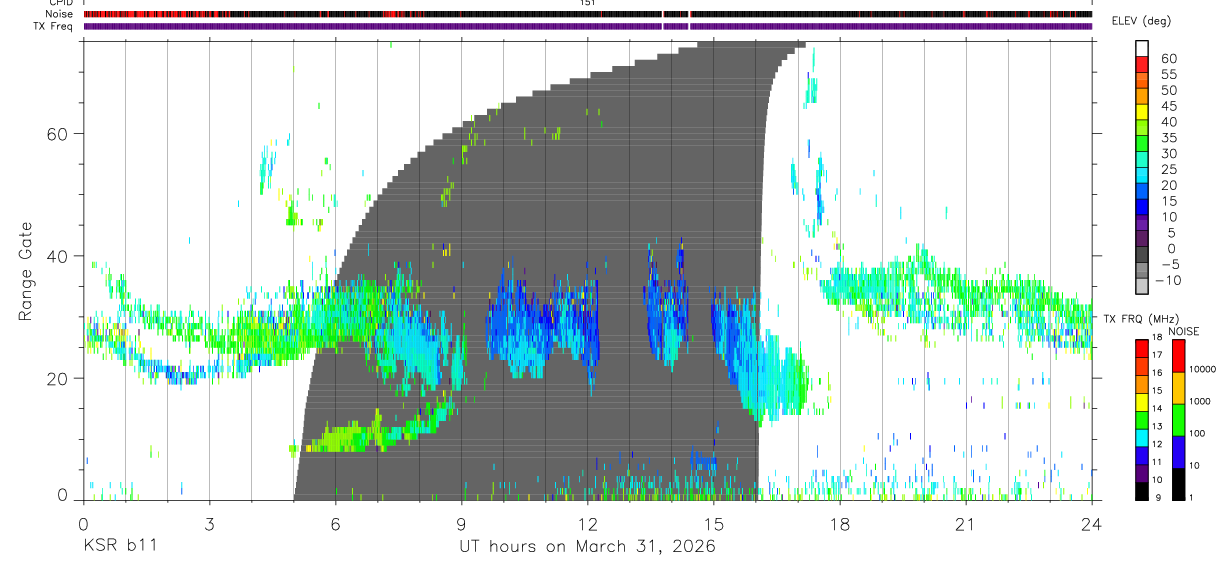Click the red top segment of the TX FRQ colorbar
The width and height of the screenshot is (1228, 567).
tap(1142, 348)
